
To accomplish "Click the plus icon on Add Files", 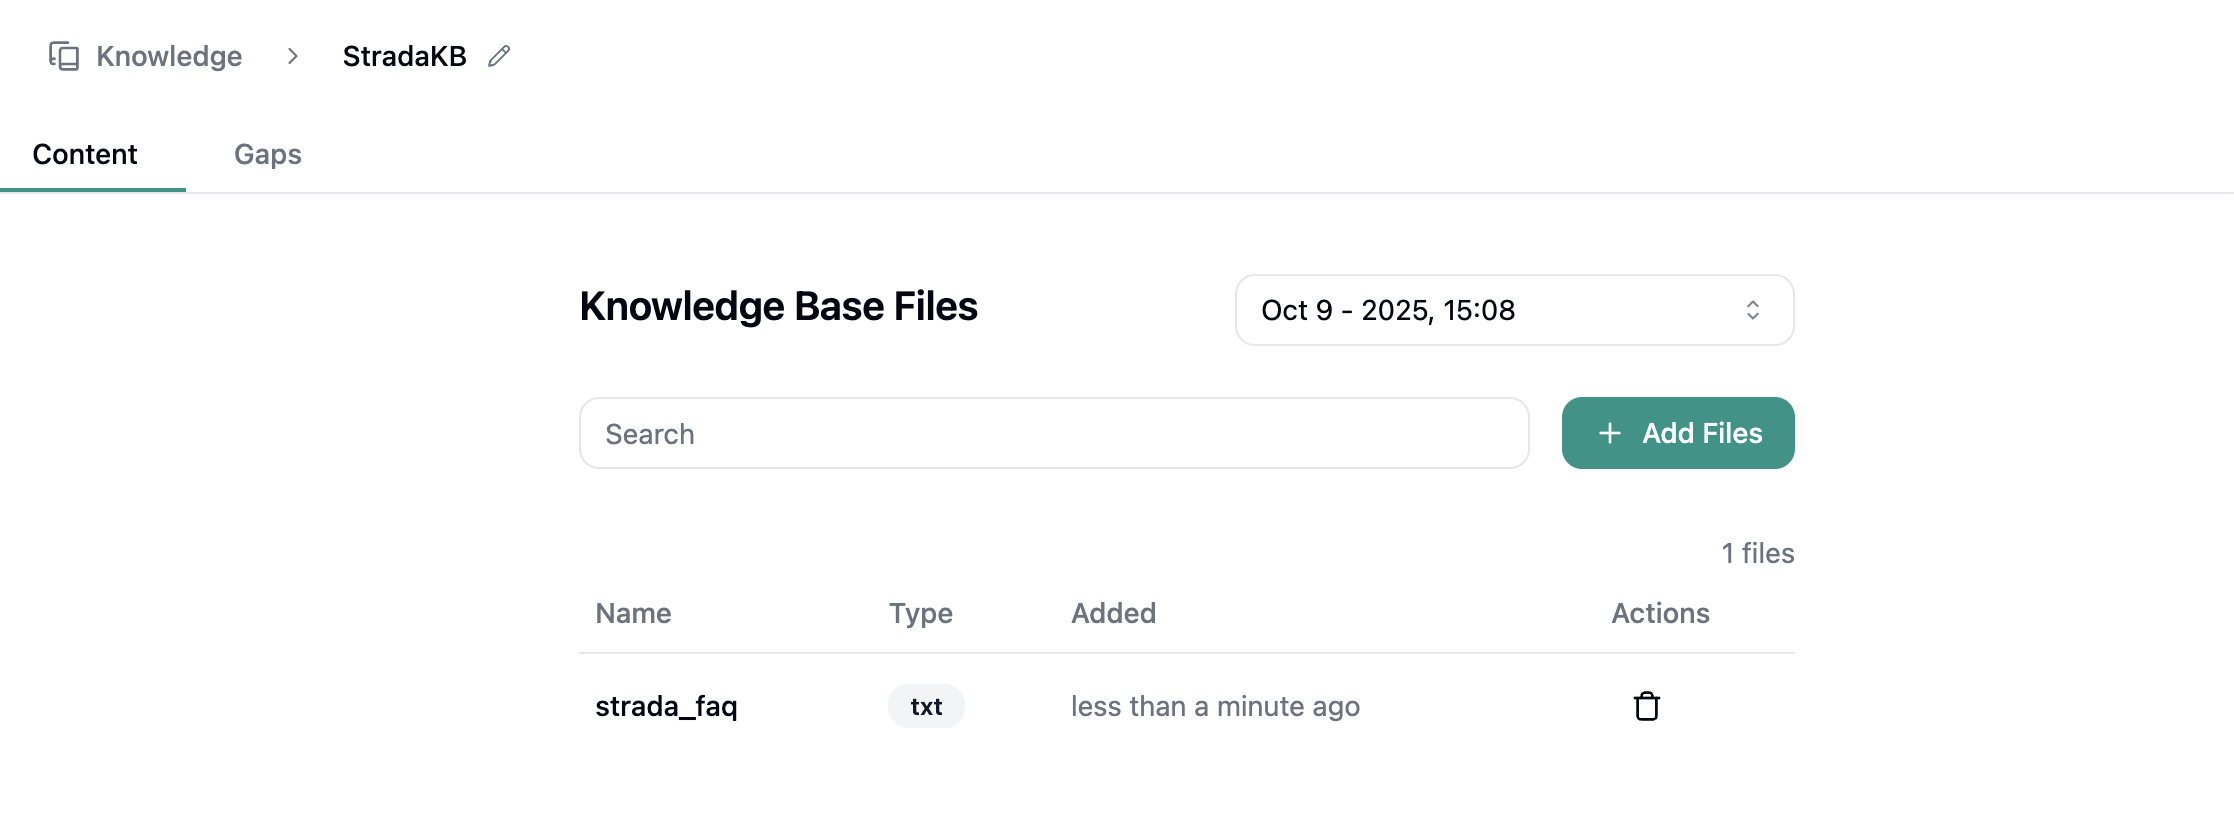I will tap(1610, 433).
